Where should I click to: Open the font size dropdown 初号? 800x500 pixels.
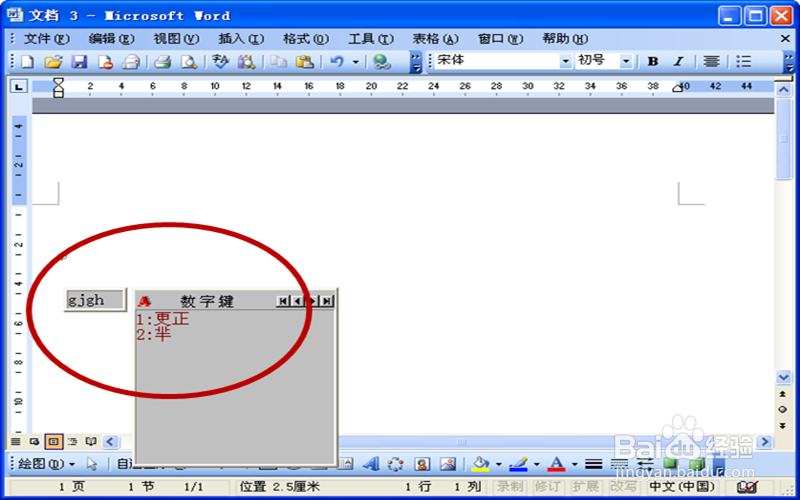click(626, 62)
